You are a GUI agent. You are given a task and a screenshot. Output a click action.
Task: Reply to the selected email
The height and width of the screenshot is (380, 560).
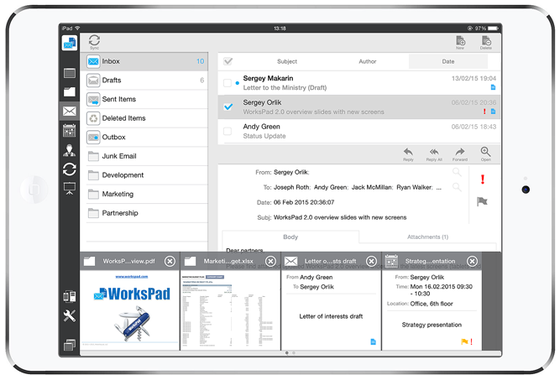(408, 154)
